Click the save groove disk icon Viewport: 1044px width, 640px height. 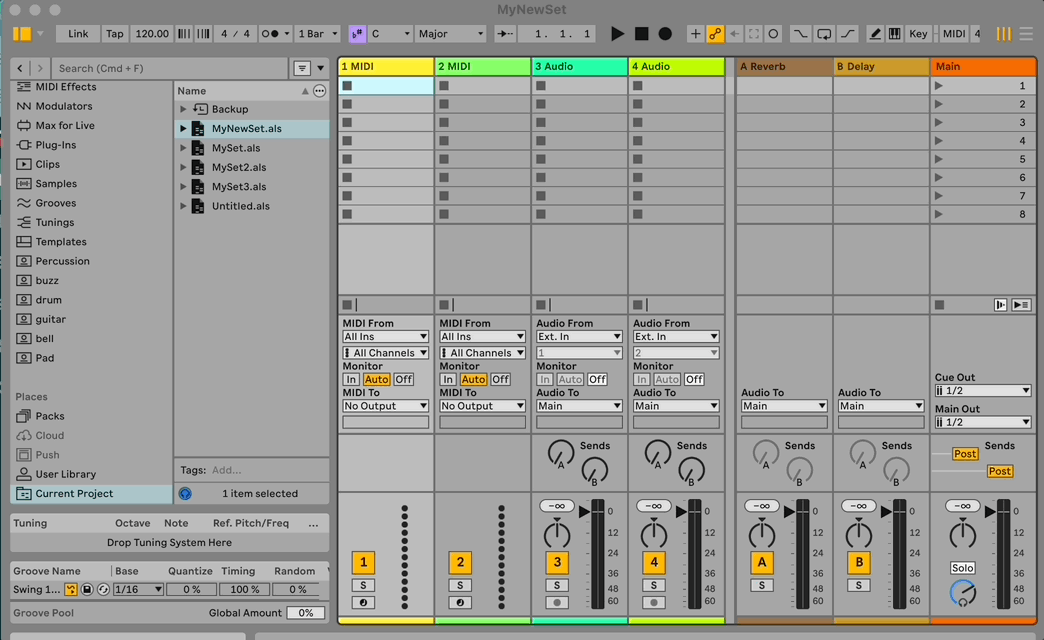pos(87,590)
